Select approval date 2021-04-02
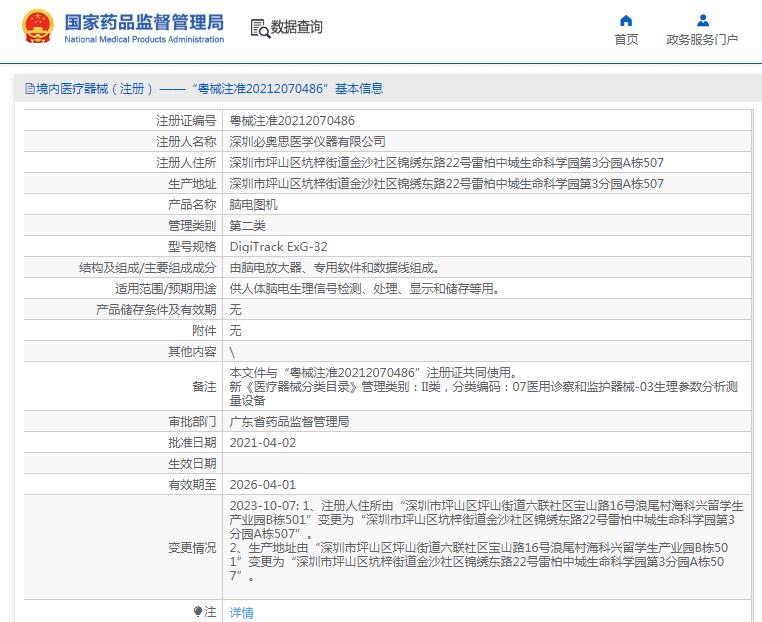Screen dimensions: 762x622 point(262,443)
